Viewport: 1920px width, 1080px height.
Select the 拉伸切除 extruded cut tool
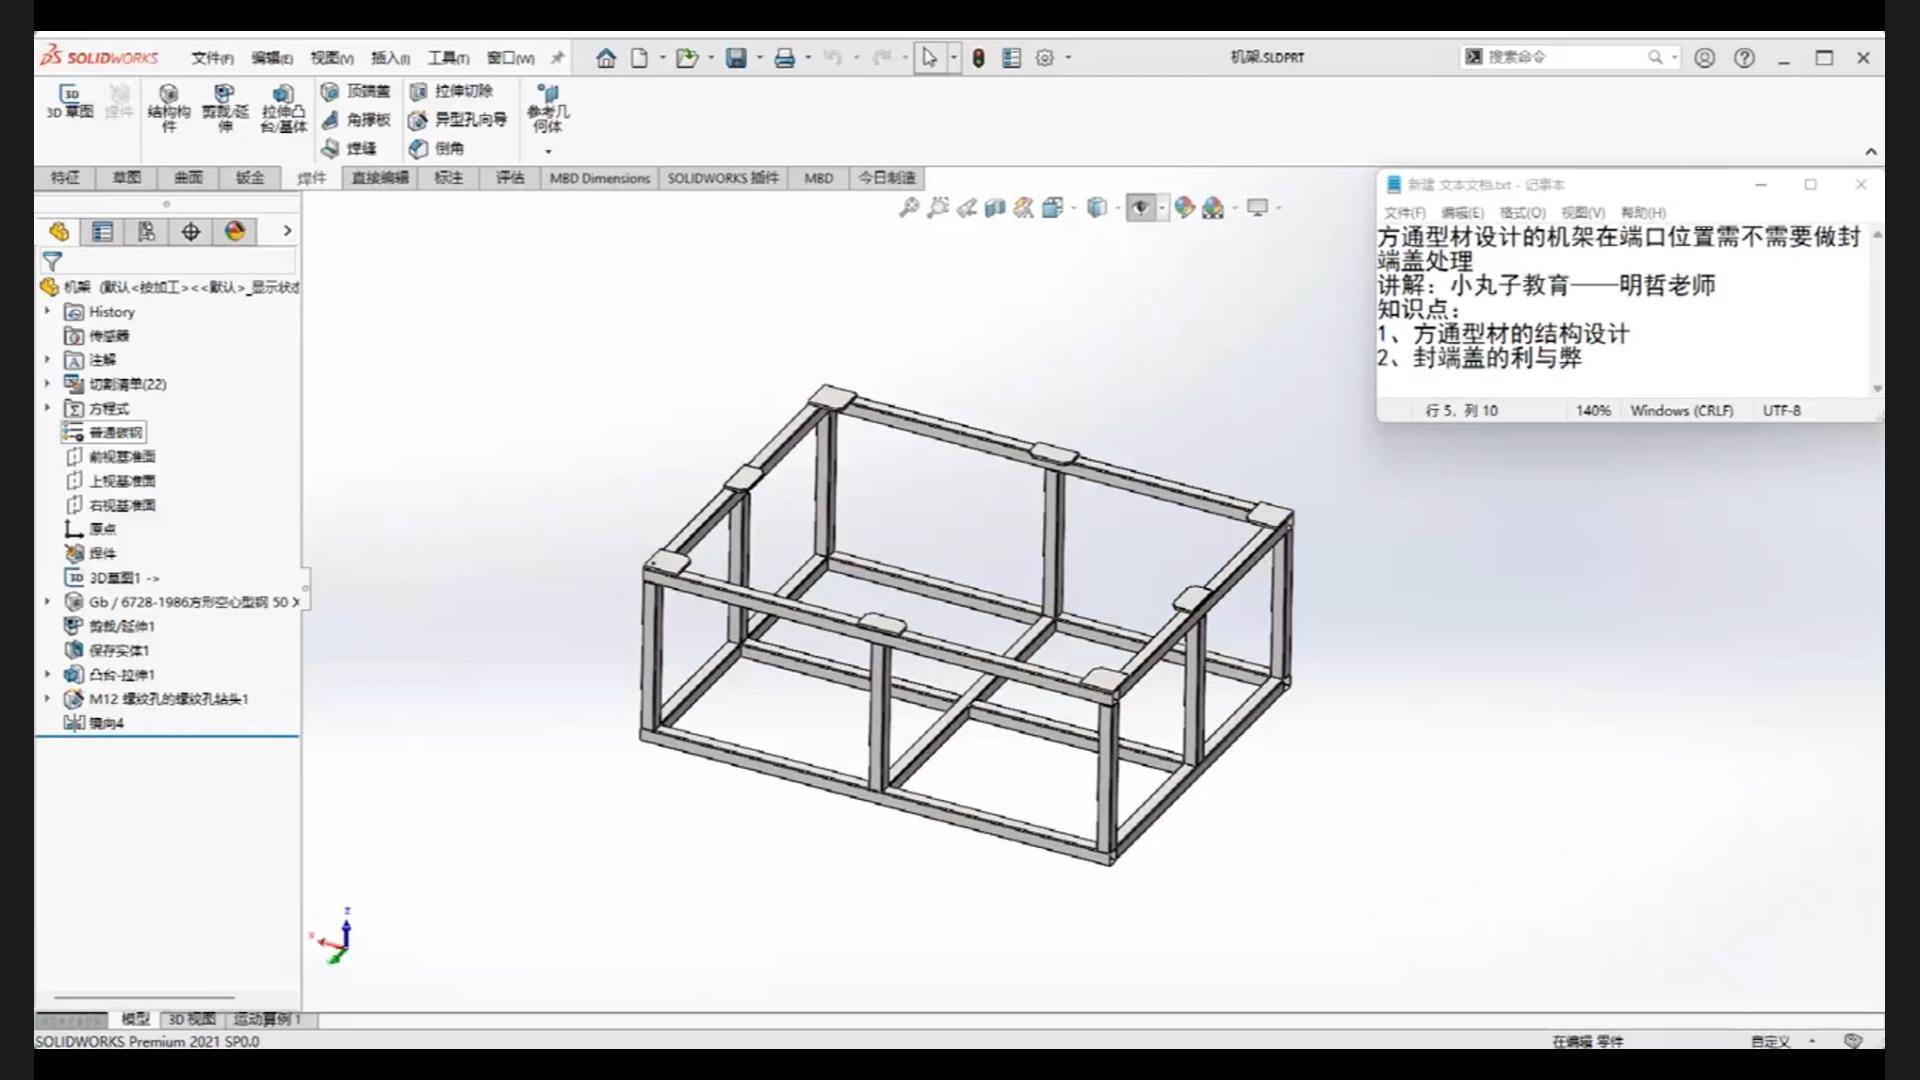451,91
